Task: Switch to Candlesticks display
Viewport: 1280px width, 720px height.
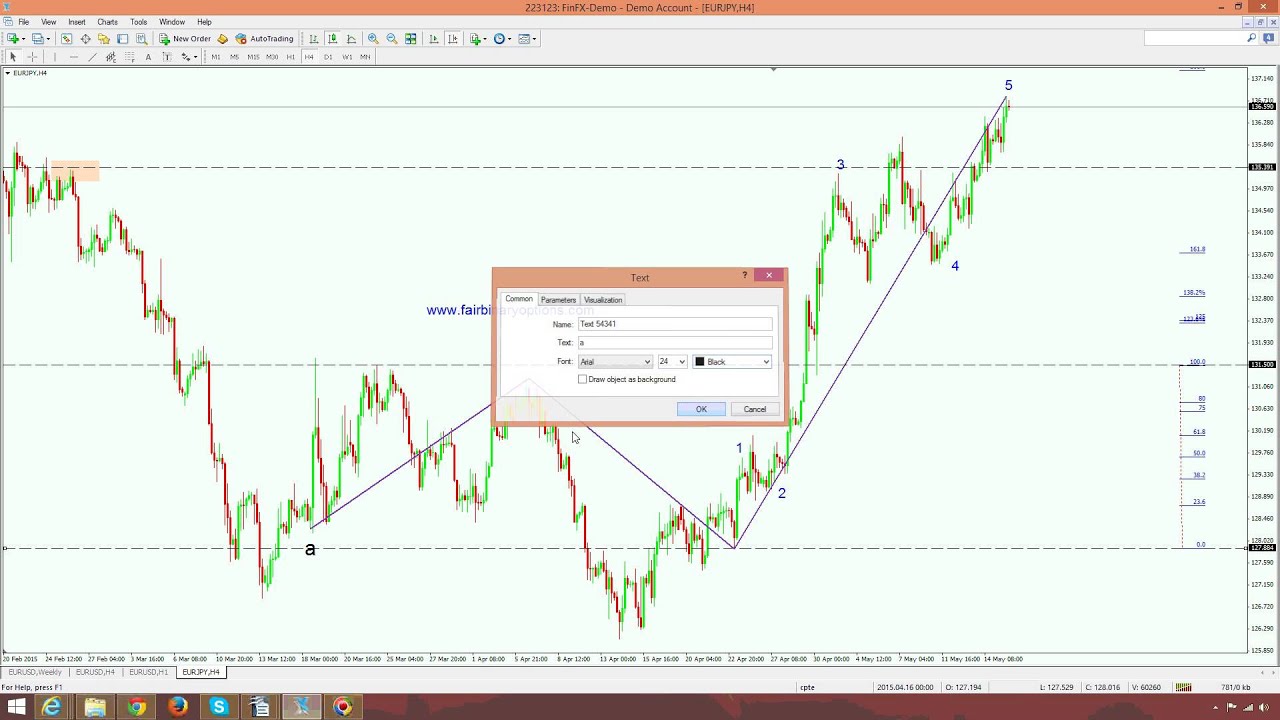Action: coord(333,39)
